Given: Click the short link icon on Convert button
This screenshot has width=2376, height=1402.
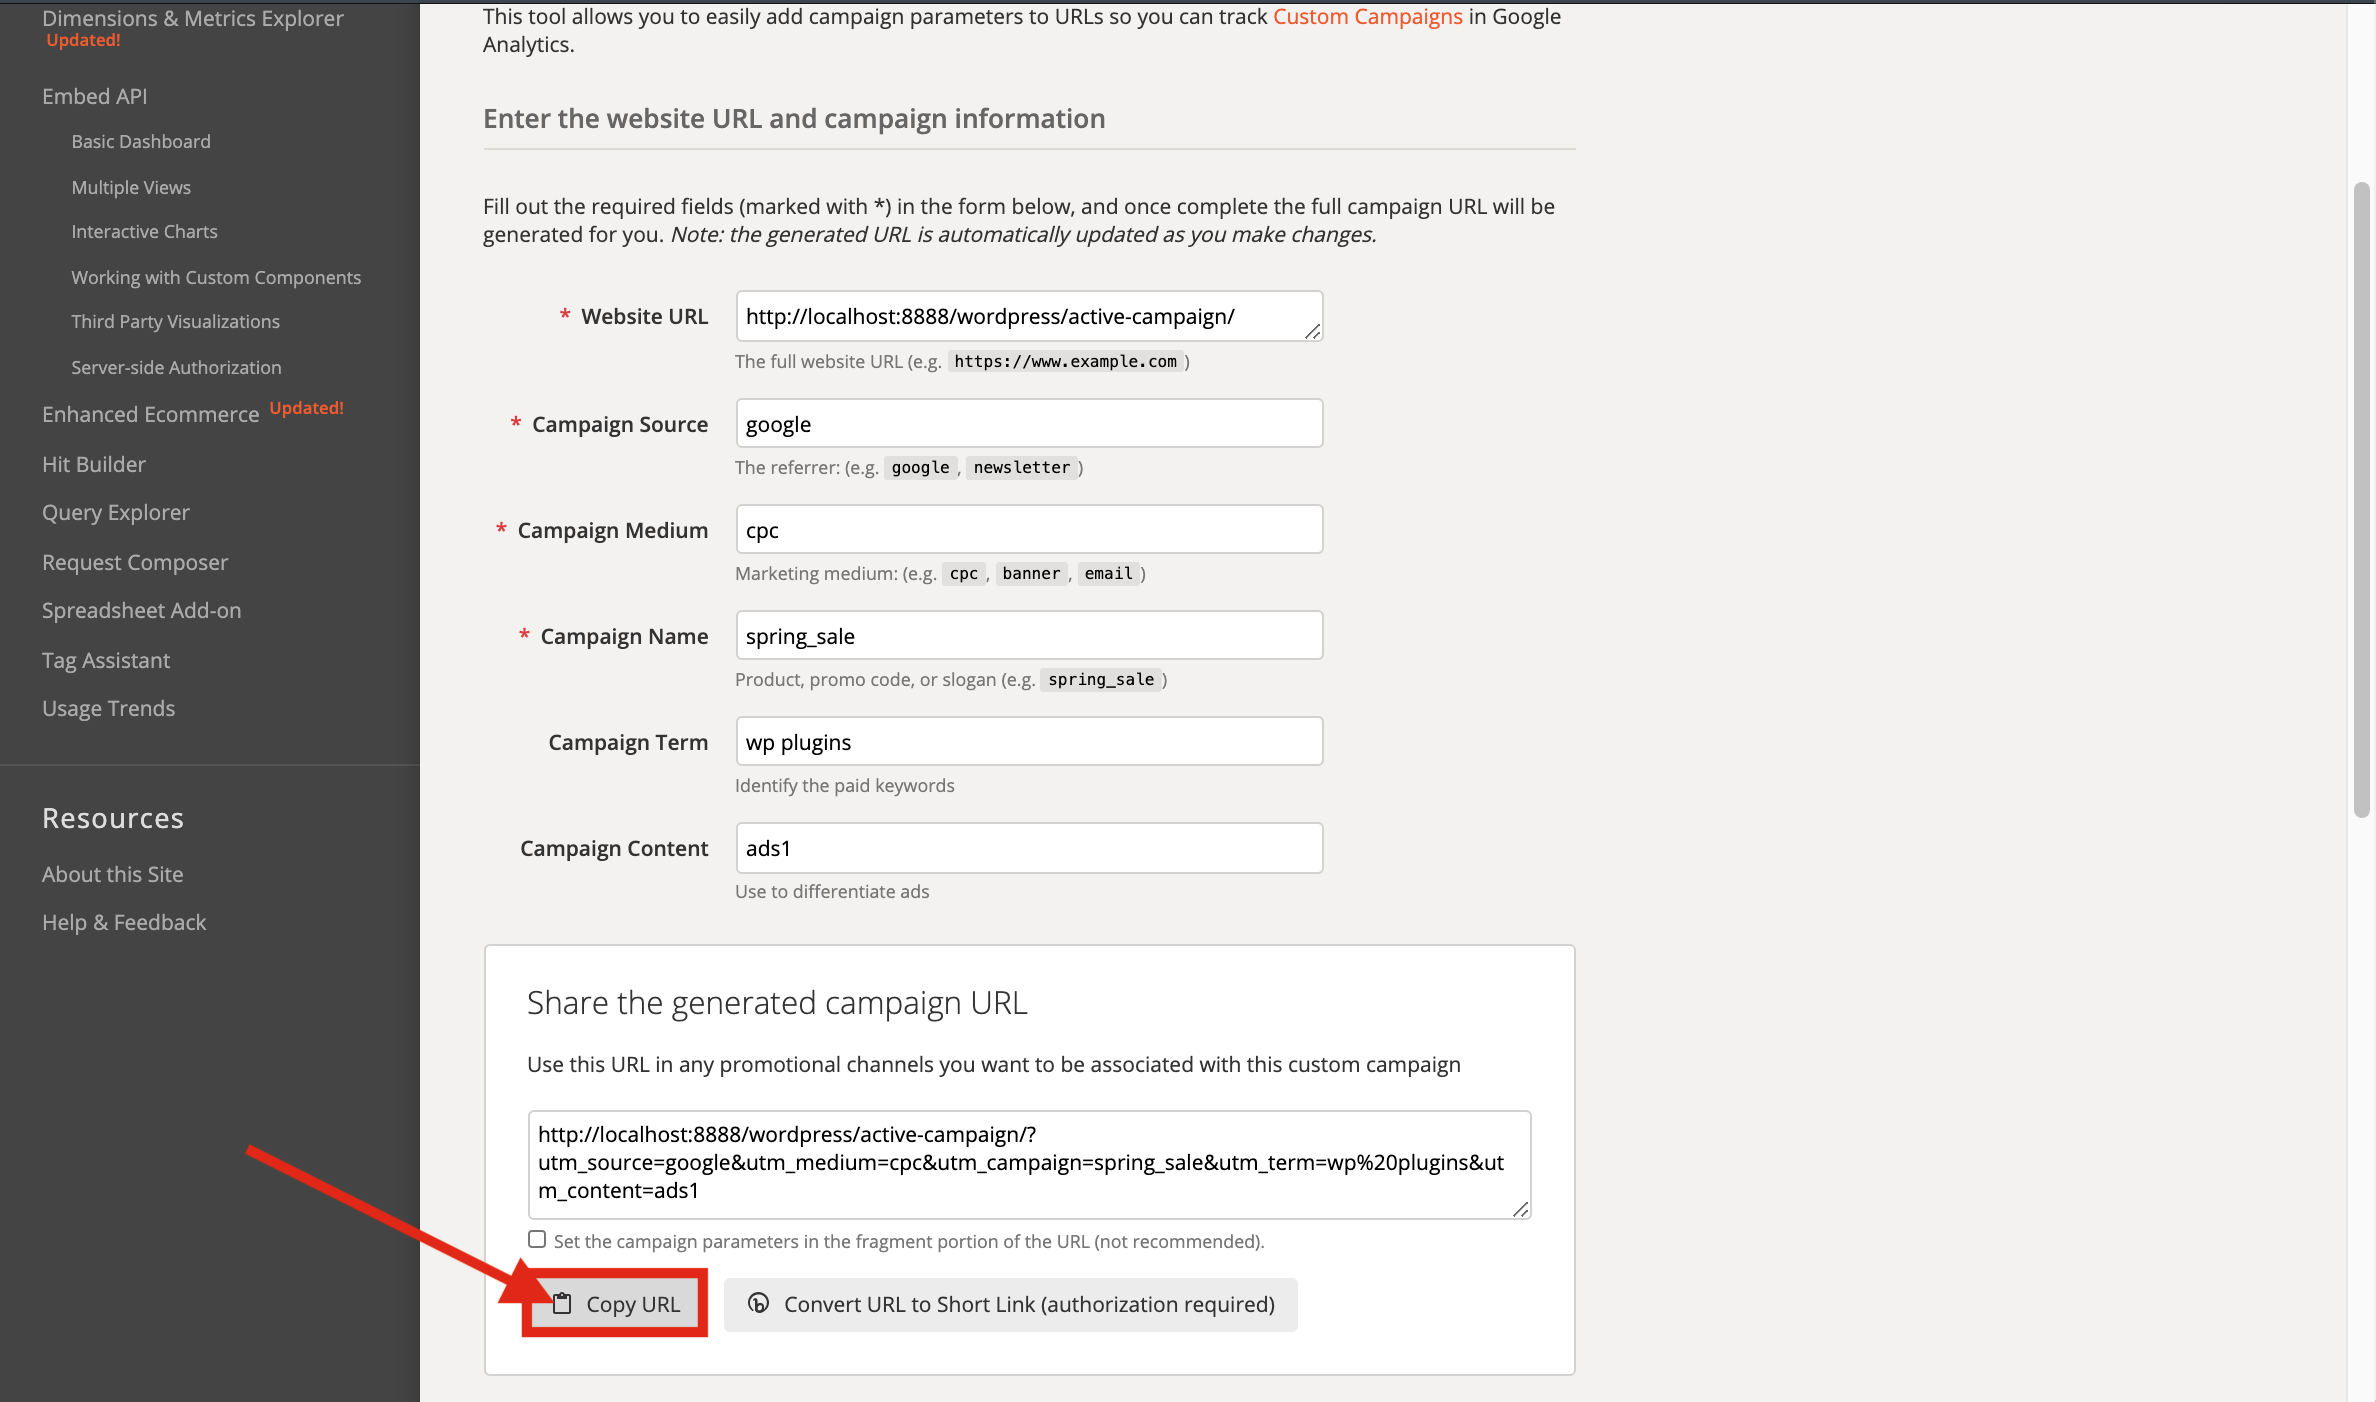Looking at the screenshot, I should click(x=759, y=1303).
